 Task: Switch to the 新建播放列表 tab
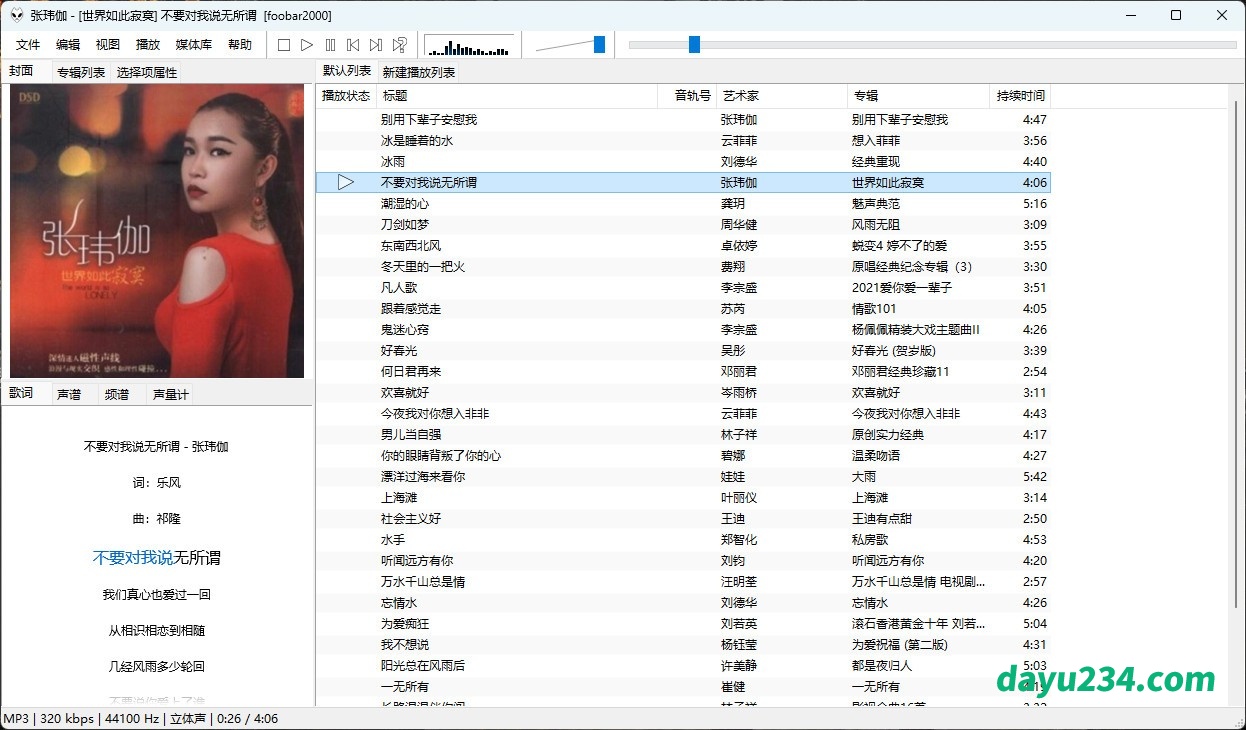point(419,72)
